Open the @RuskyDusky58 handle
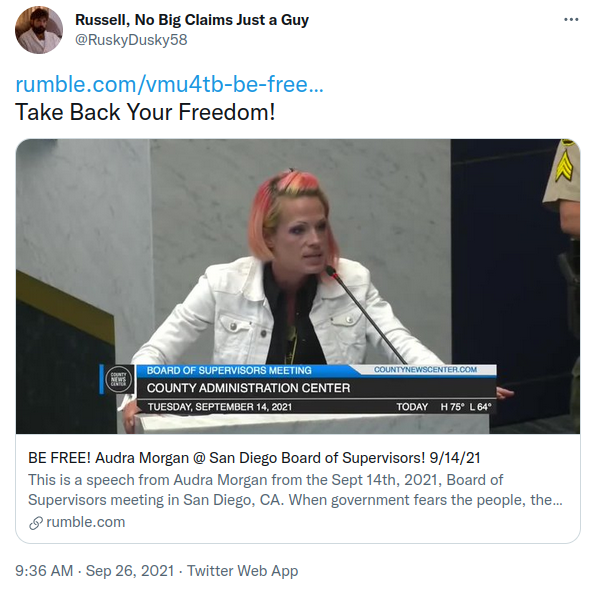 131,40
